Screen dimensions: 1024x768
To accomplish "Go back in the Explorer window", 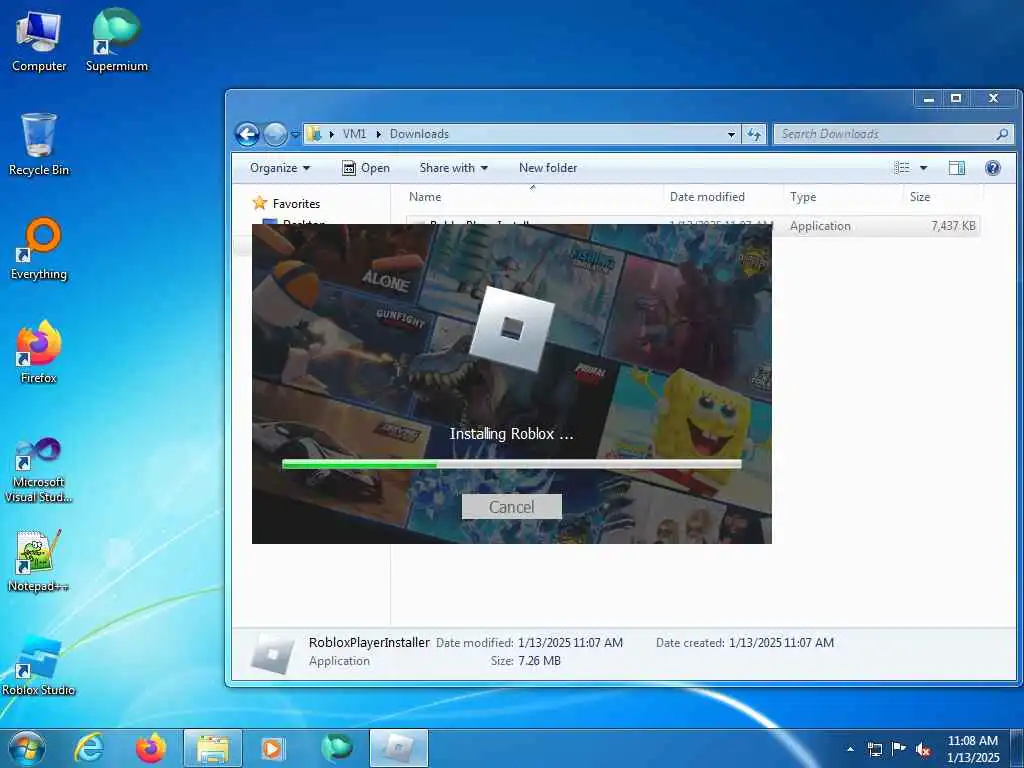I will [x=248, y=135].
